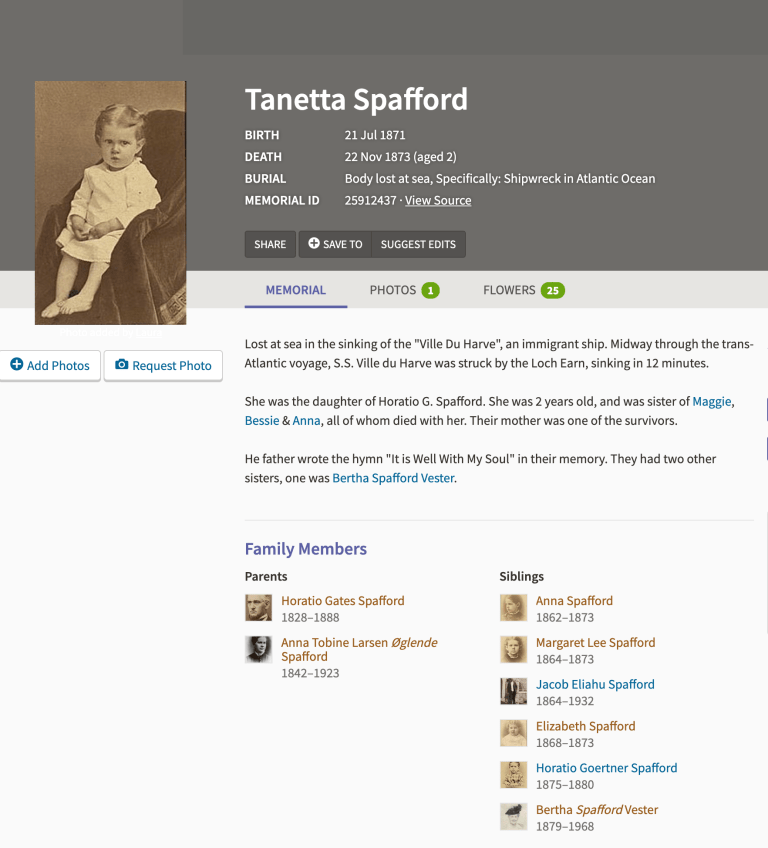
Task: Open Horatio Goertner Spafford's memorial link
Action: [x=606, y=768]
